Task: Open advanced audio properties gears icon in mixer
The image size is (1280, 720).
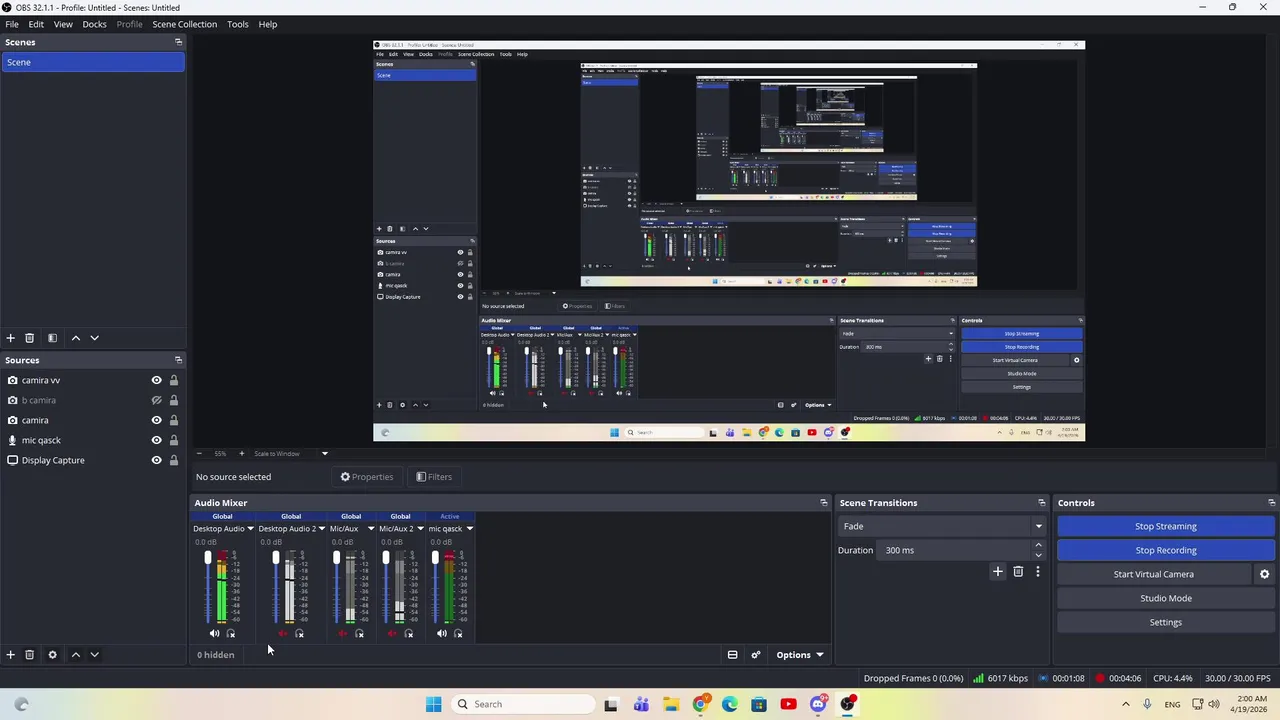Action: click(x=756, y=655)
